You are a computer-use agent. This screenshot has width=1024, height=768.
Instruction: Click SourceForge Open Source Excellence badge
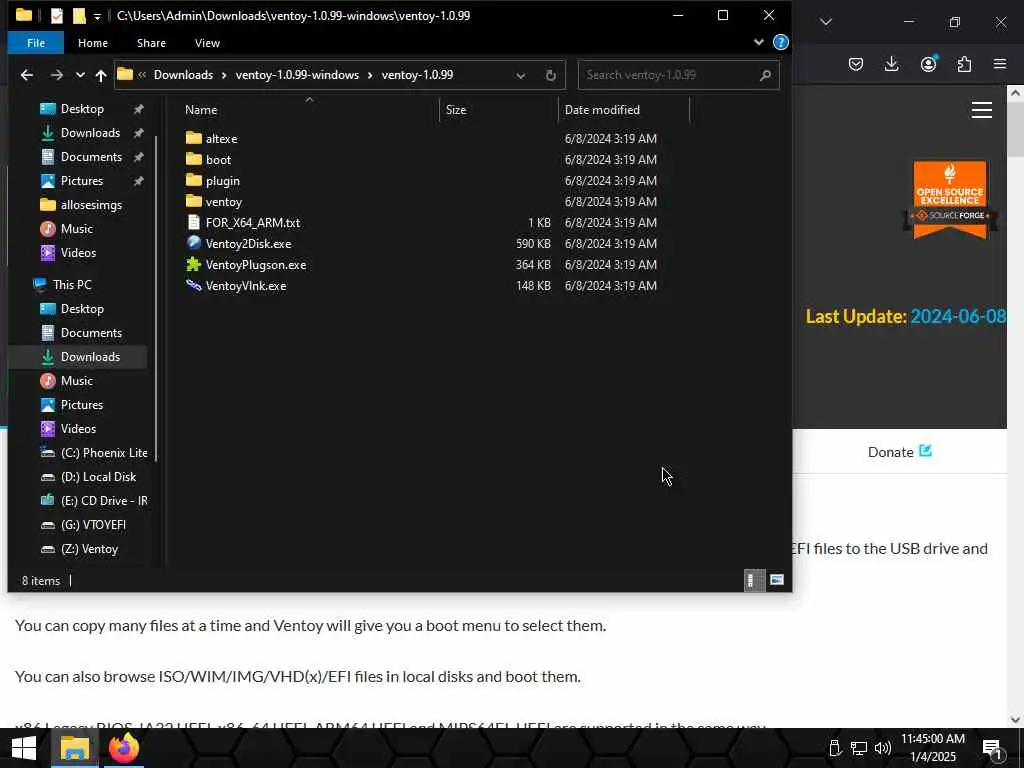[x=950, y=200]
